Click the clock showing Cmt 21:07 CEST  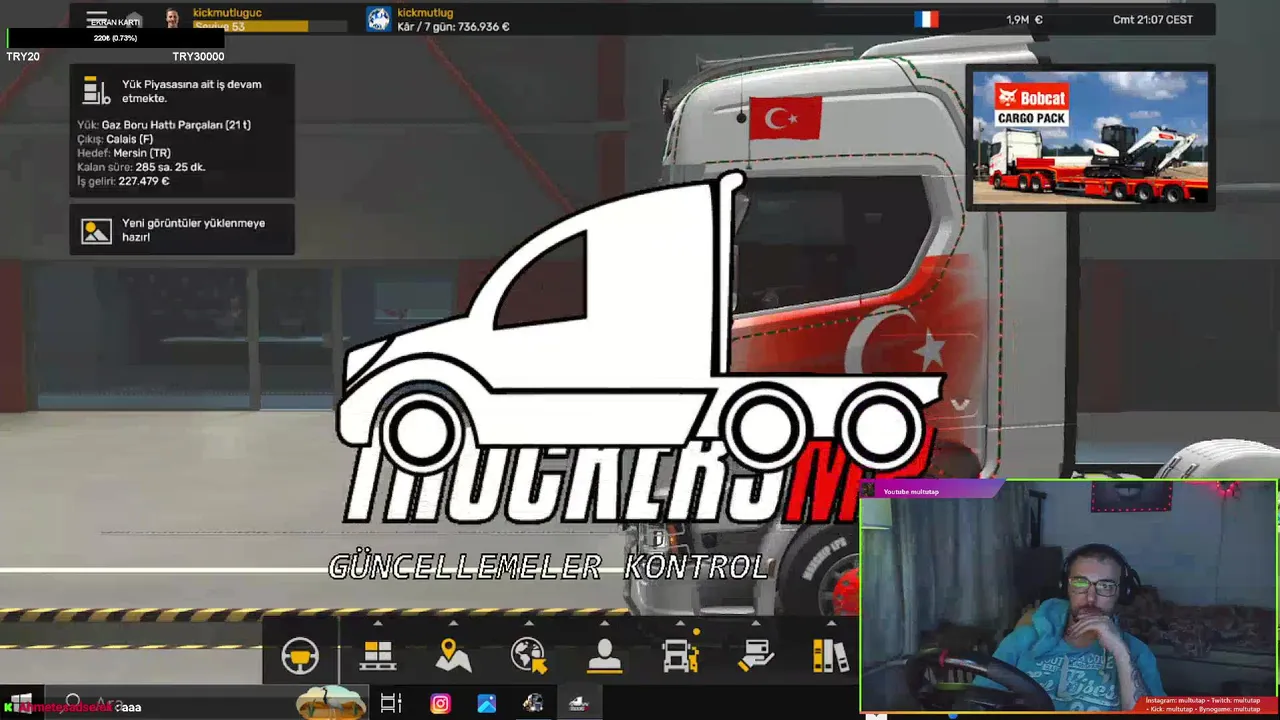[1152, 20]
